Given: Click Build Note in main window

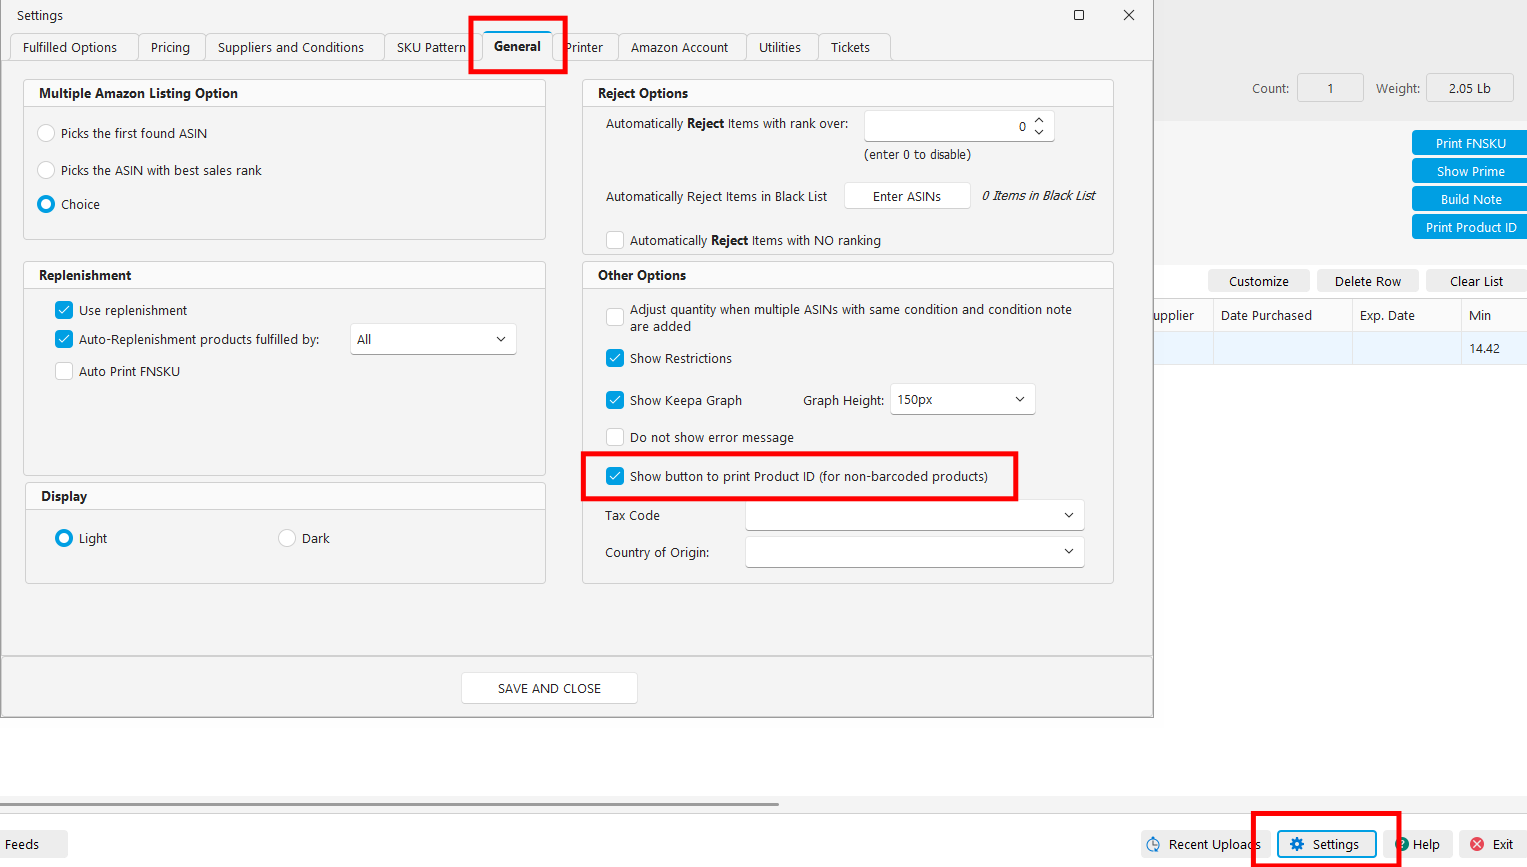Looking at the screenshot, I should (x=1470, y=199).
